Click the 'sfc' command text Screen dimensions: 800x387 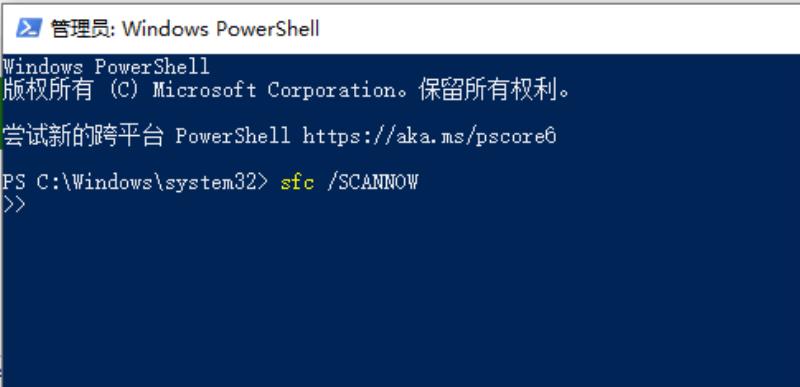point(297,182)
